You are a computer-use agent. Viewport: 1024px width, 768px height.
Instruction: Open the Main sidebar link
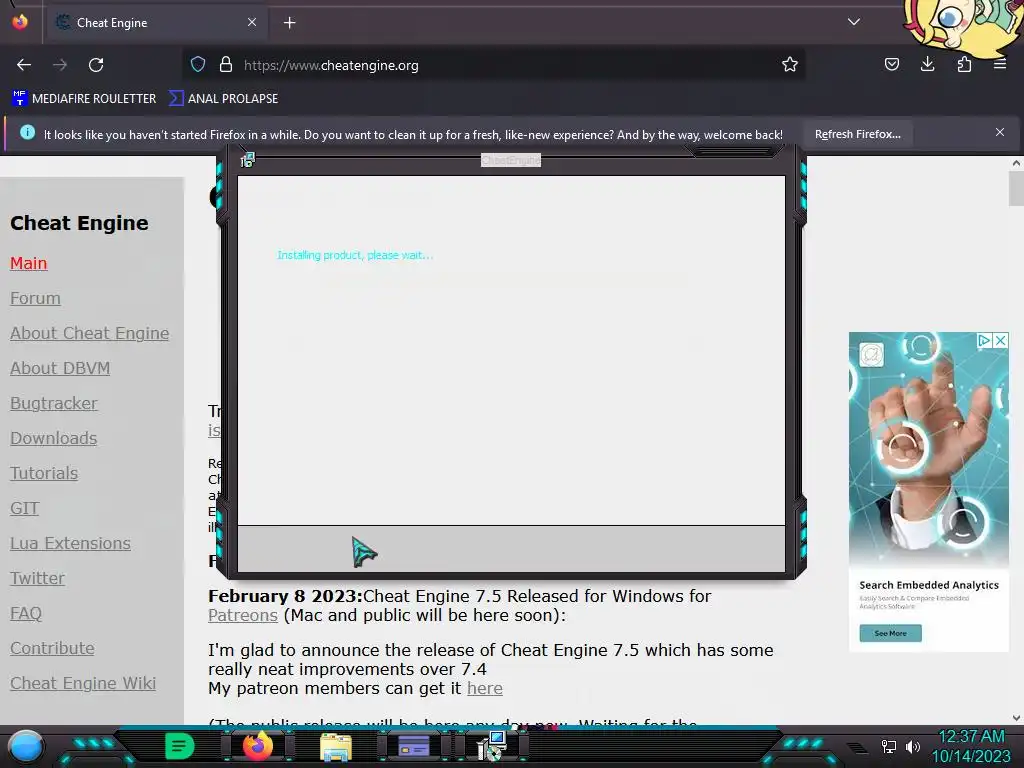click(x=29, y=263)
